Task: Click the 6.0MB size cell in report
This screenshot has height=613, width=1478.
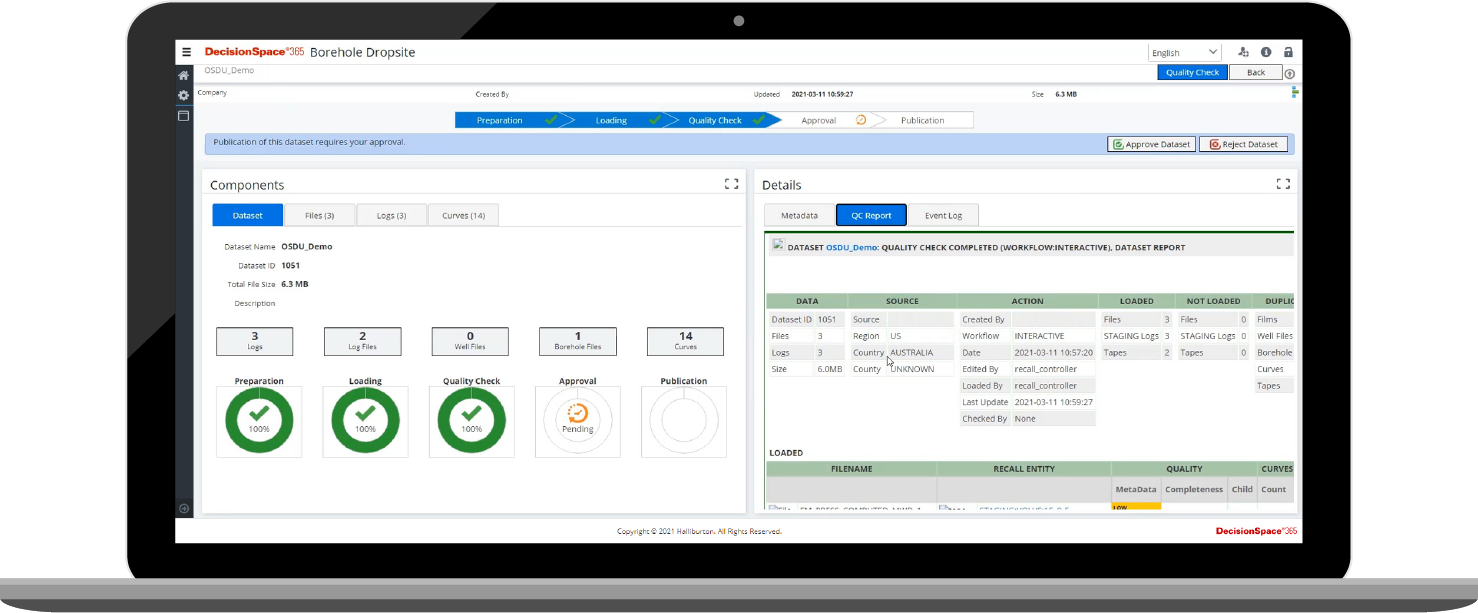Action: [829, 369]
